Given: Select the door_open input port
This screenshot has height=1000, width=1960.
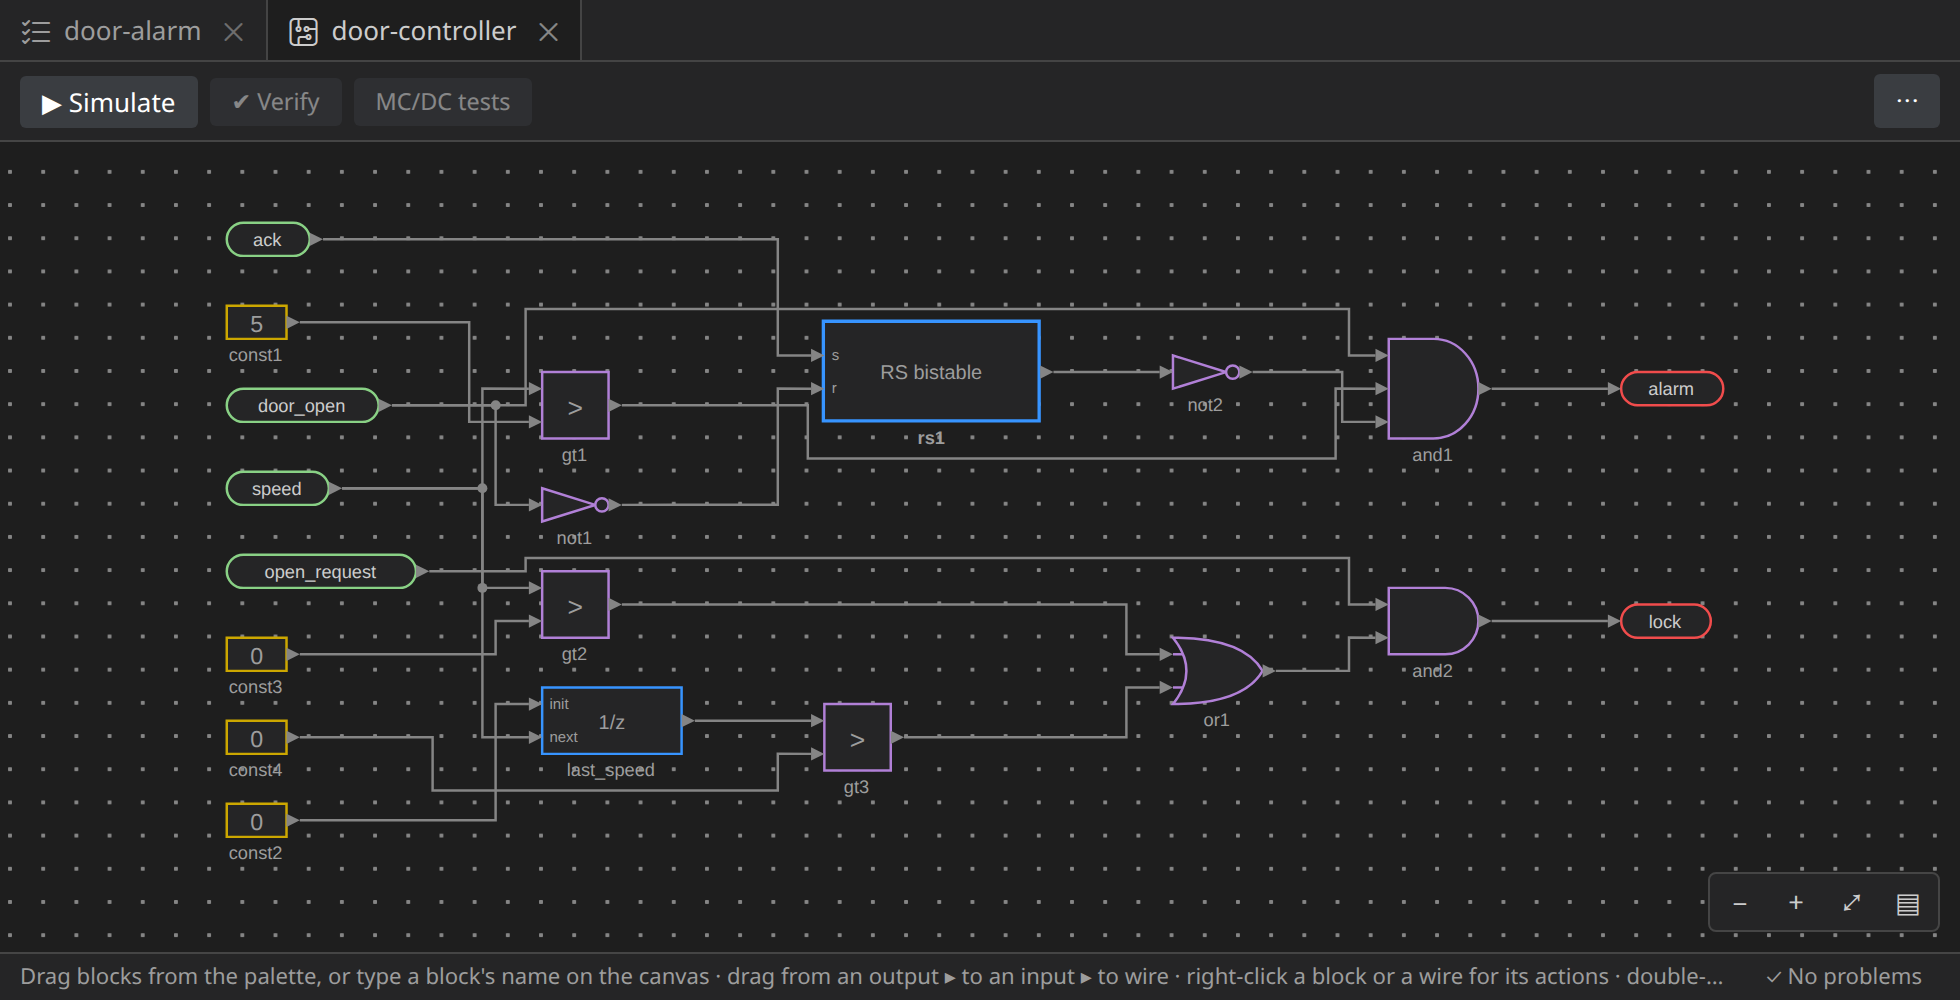Looking at the screenshot, I should click(302, 405).
